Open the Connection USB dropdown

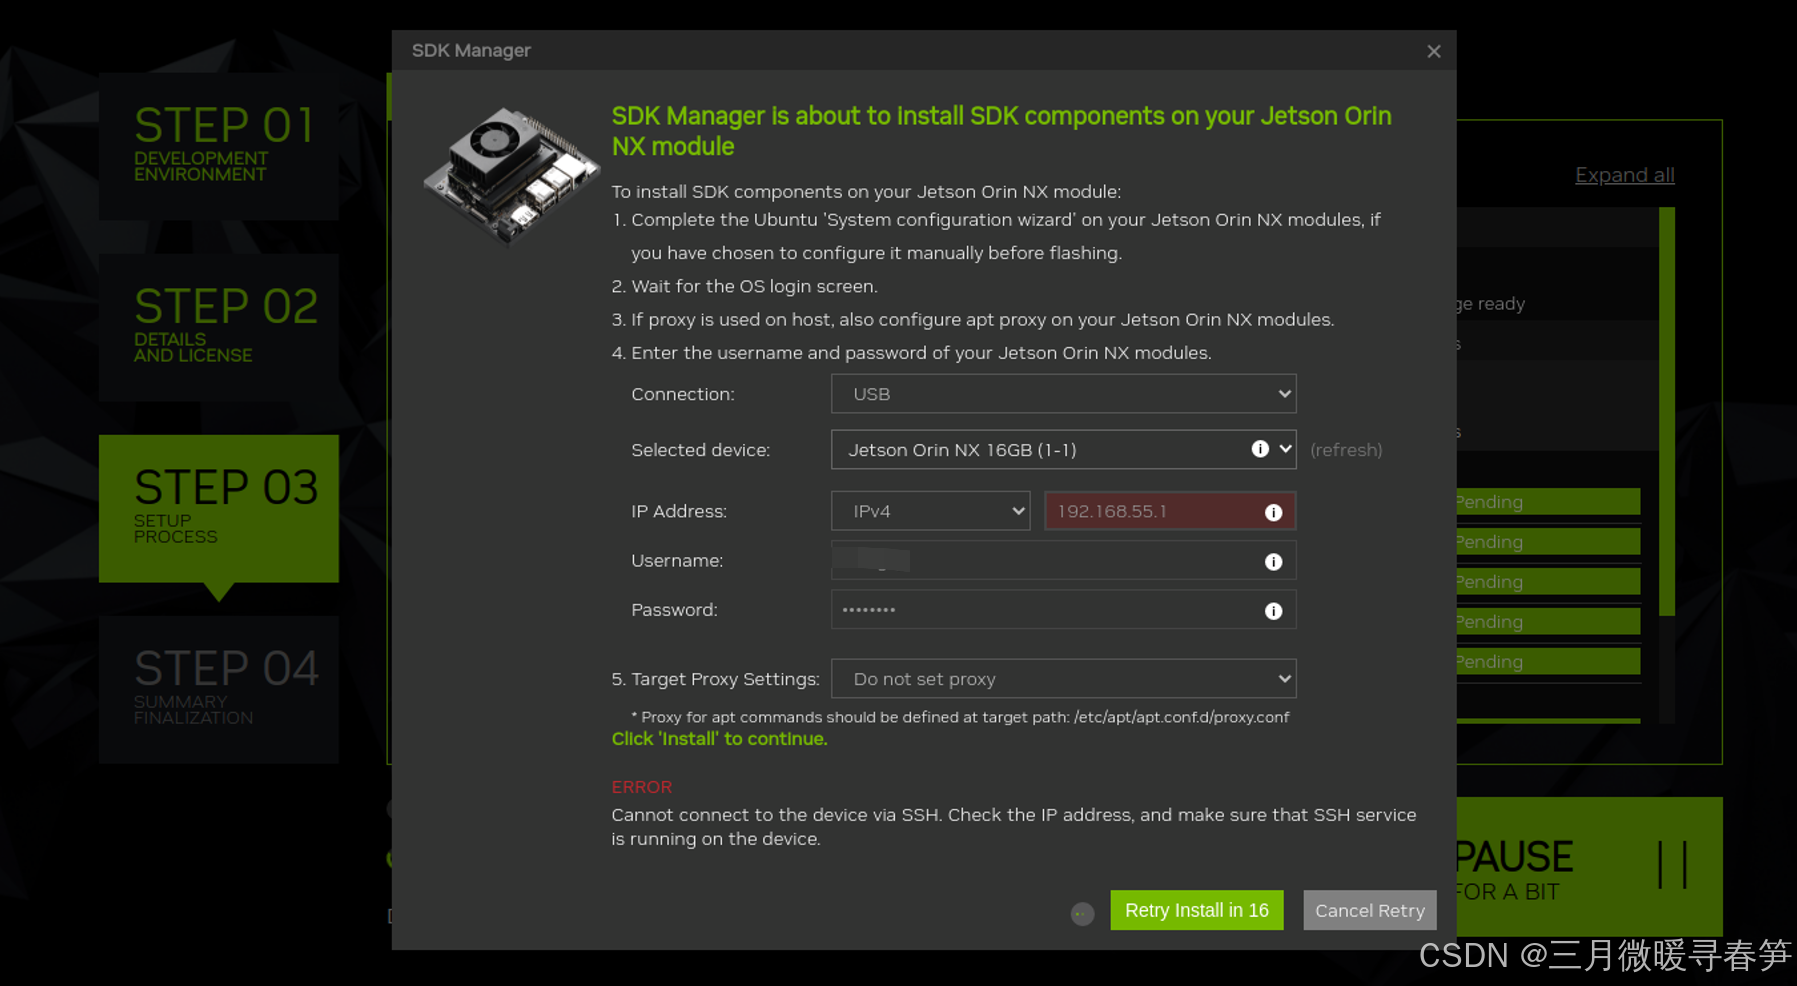pos(1063,394)
